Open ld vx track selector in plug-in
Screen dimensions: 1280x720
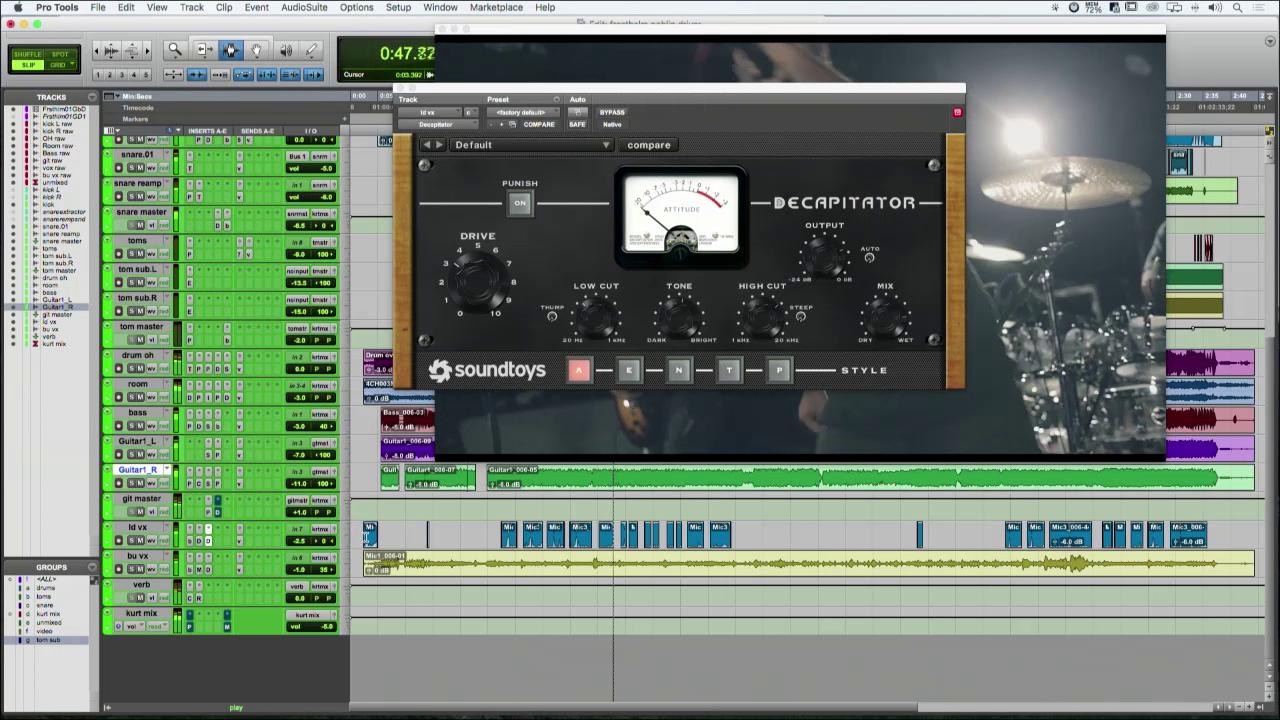pos(430,112)
